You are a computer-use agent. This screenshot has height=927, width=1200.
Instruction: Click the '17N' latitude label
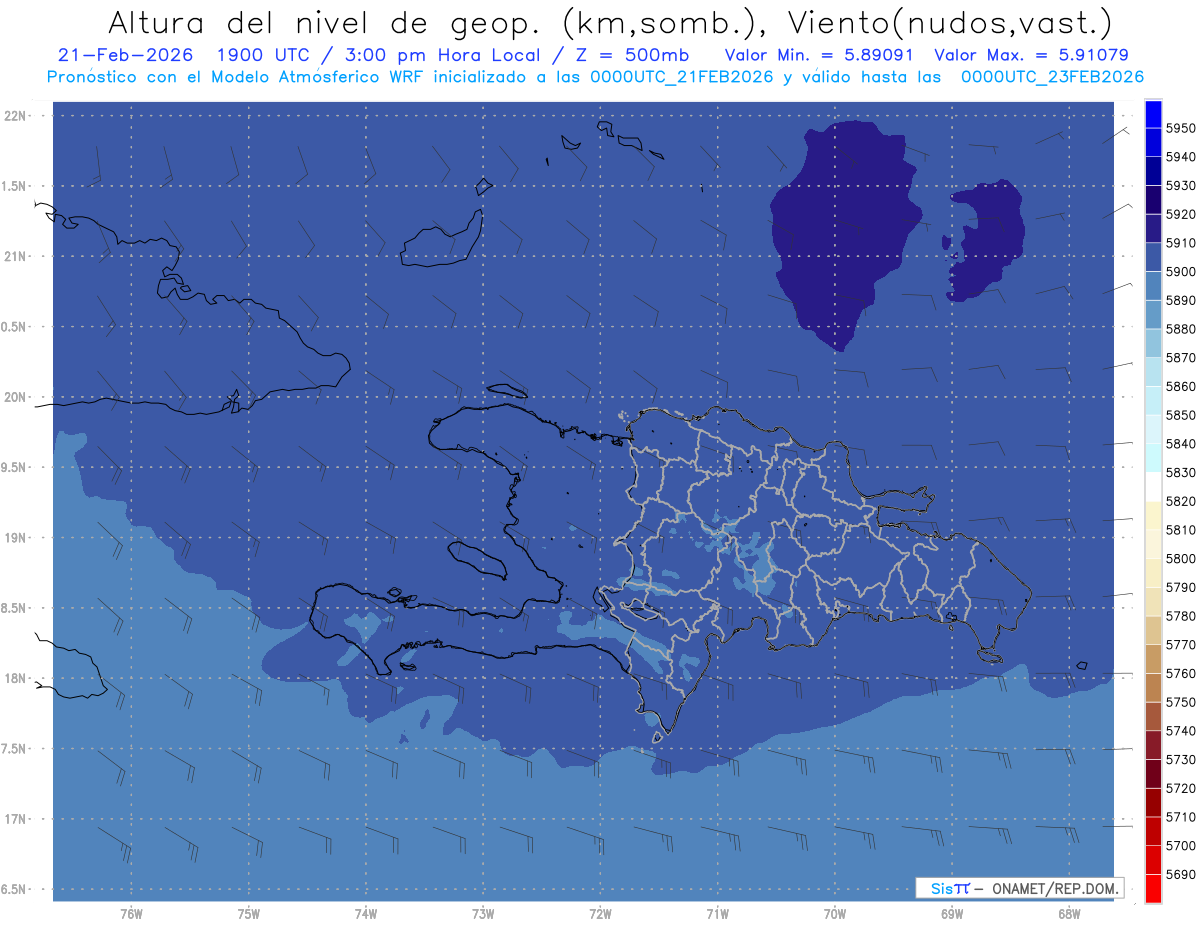[17, 819]
